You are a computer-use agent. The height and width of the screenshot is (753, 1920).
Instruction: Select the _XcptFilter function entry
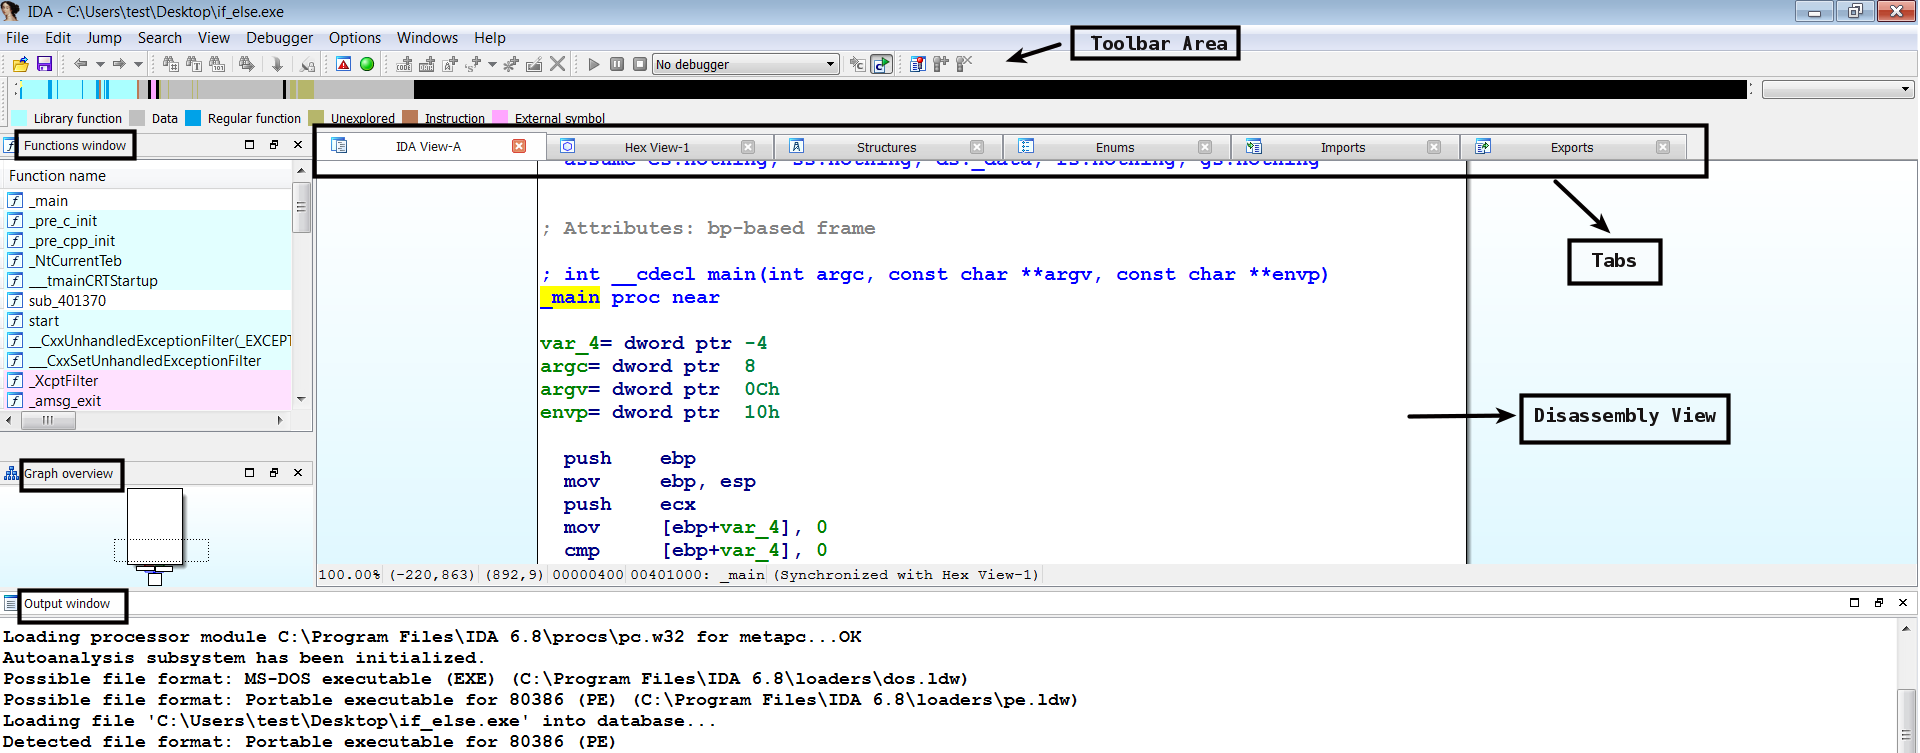pos(64,381)
